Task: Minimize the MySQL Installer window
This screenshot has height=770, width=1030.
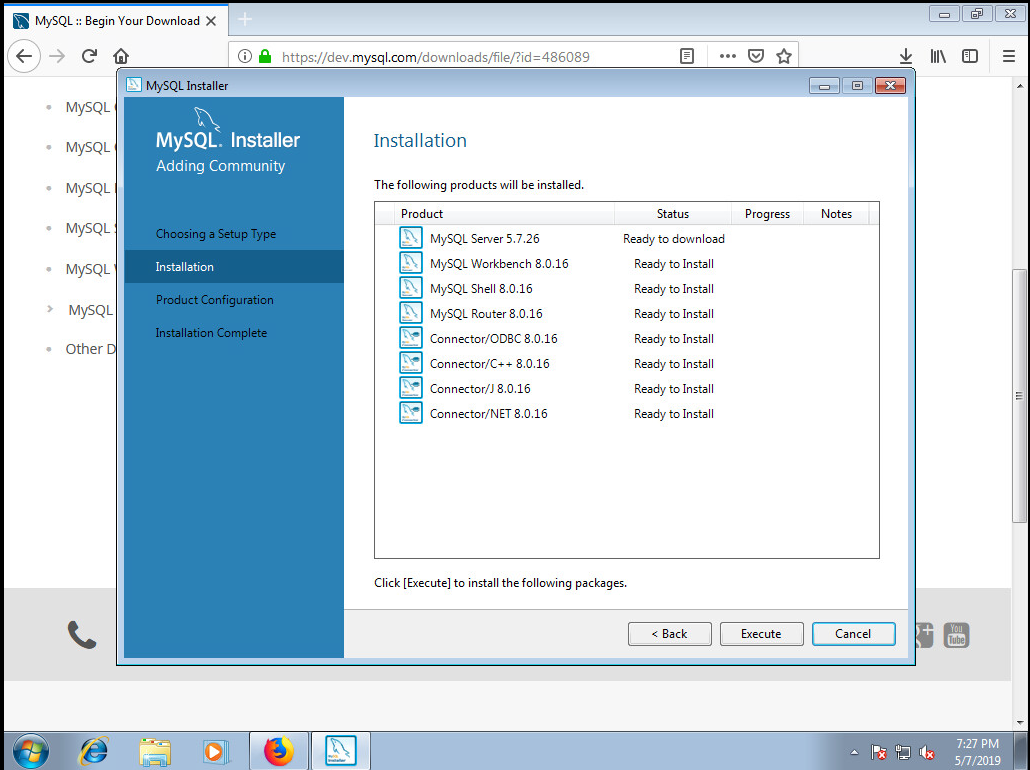Action: point(824,85)
